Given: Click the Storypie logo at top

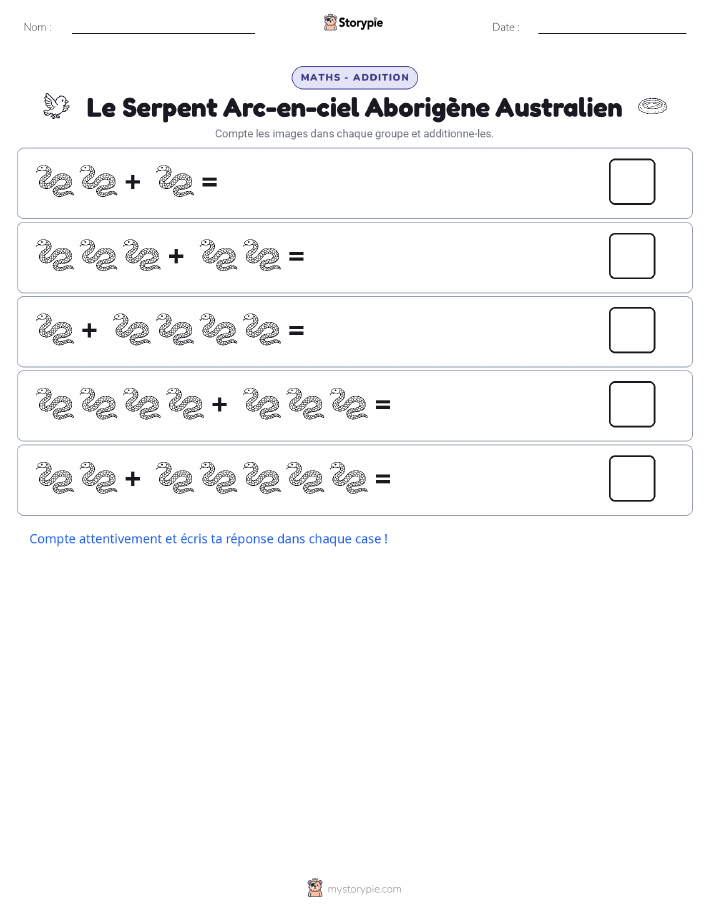Looking at the screenshot, I should pos(353,23).
